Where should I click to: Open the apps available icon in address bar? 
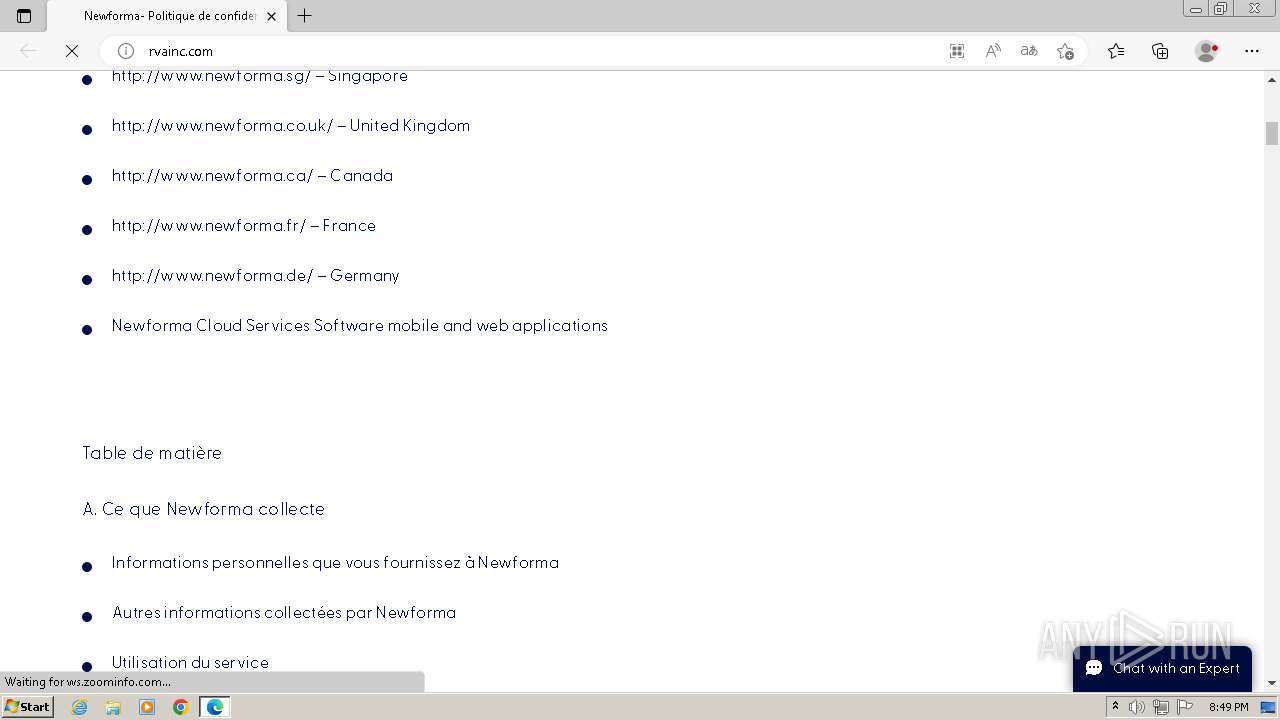(957, 51)
